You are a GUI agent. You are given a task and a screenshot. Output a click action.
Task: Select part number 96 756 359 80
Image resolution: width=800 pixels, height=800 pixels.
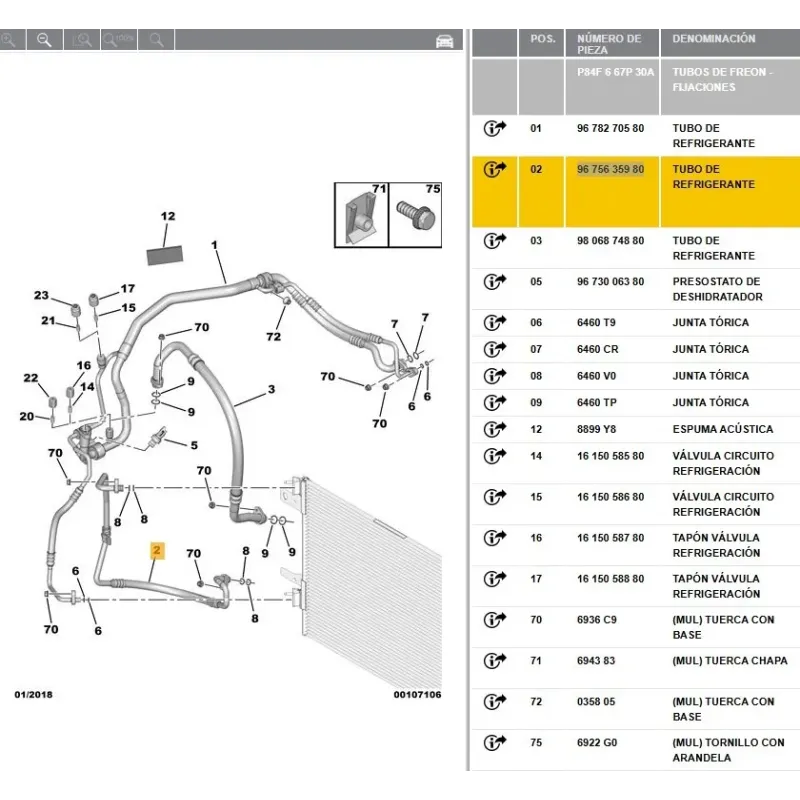[x=610, y=170]
